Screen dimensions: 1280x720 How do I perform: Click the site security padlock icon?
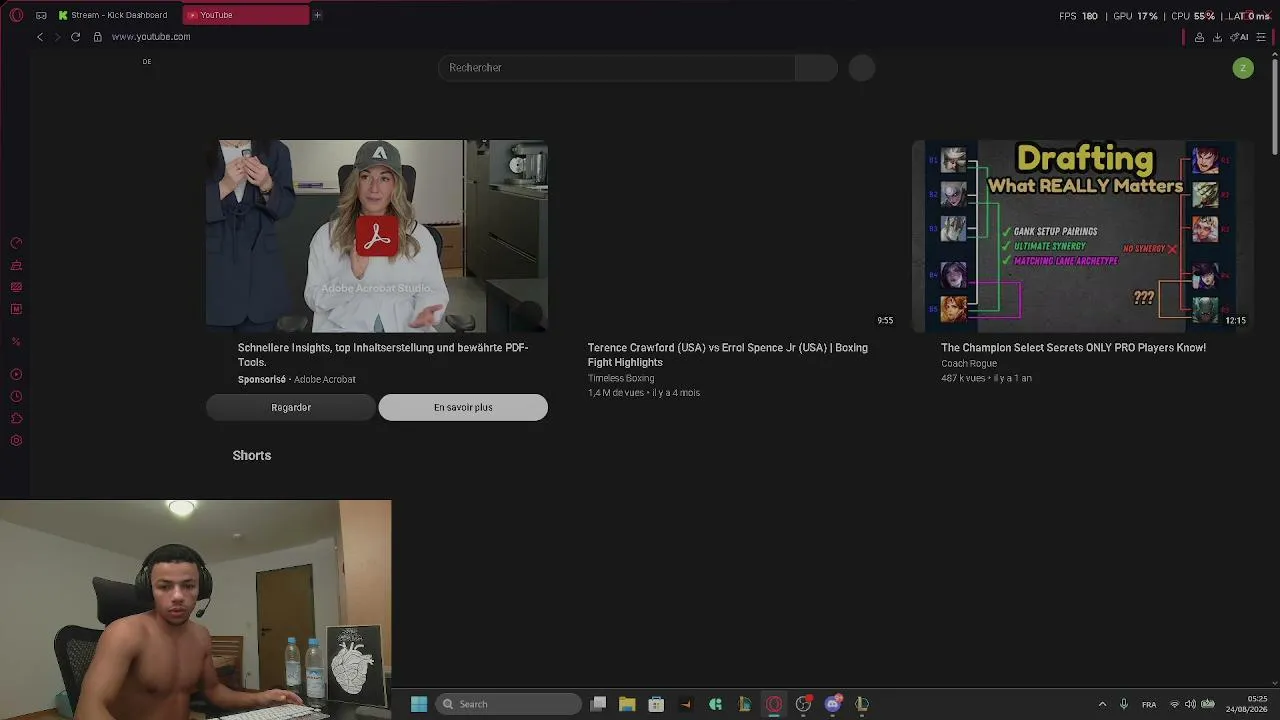pos(97,37)
